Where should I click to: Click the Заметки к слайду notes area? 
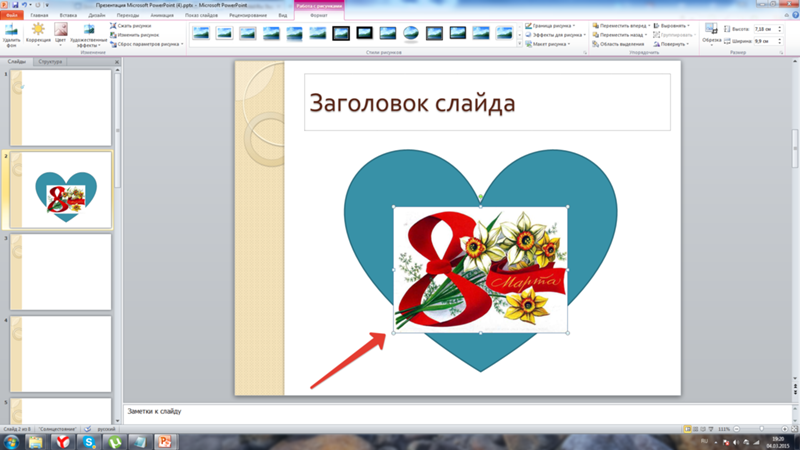tap(457, 411)
